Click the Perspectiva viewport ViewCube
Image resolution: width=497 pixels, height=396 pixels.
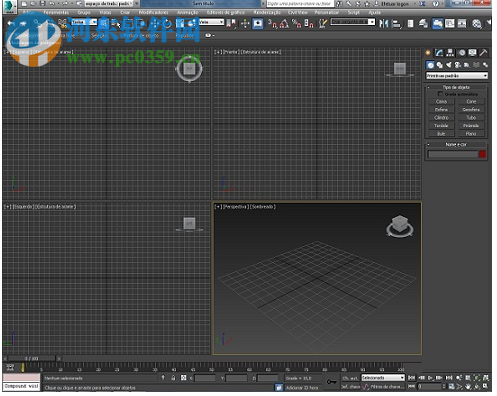[x=400, y=226]
